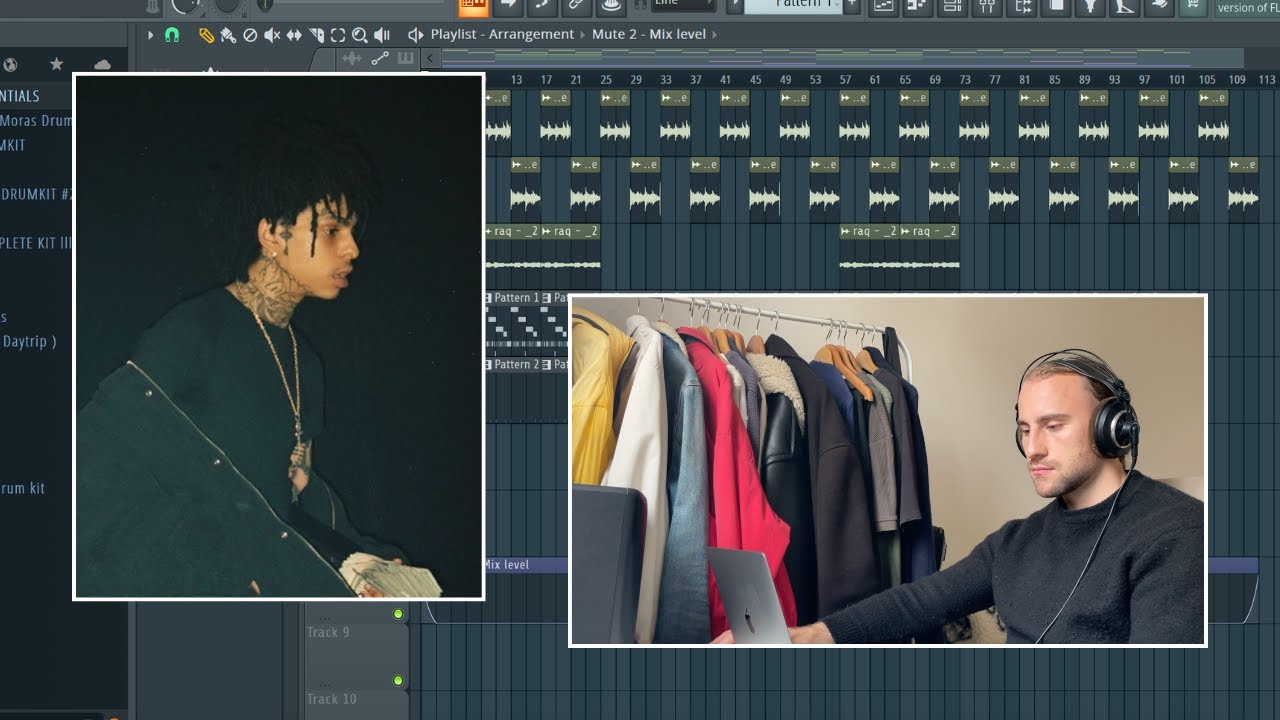Select Track 10 header label
Viewport: 1280px width, 720px height.
coord(331,699)
